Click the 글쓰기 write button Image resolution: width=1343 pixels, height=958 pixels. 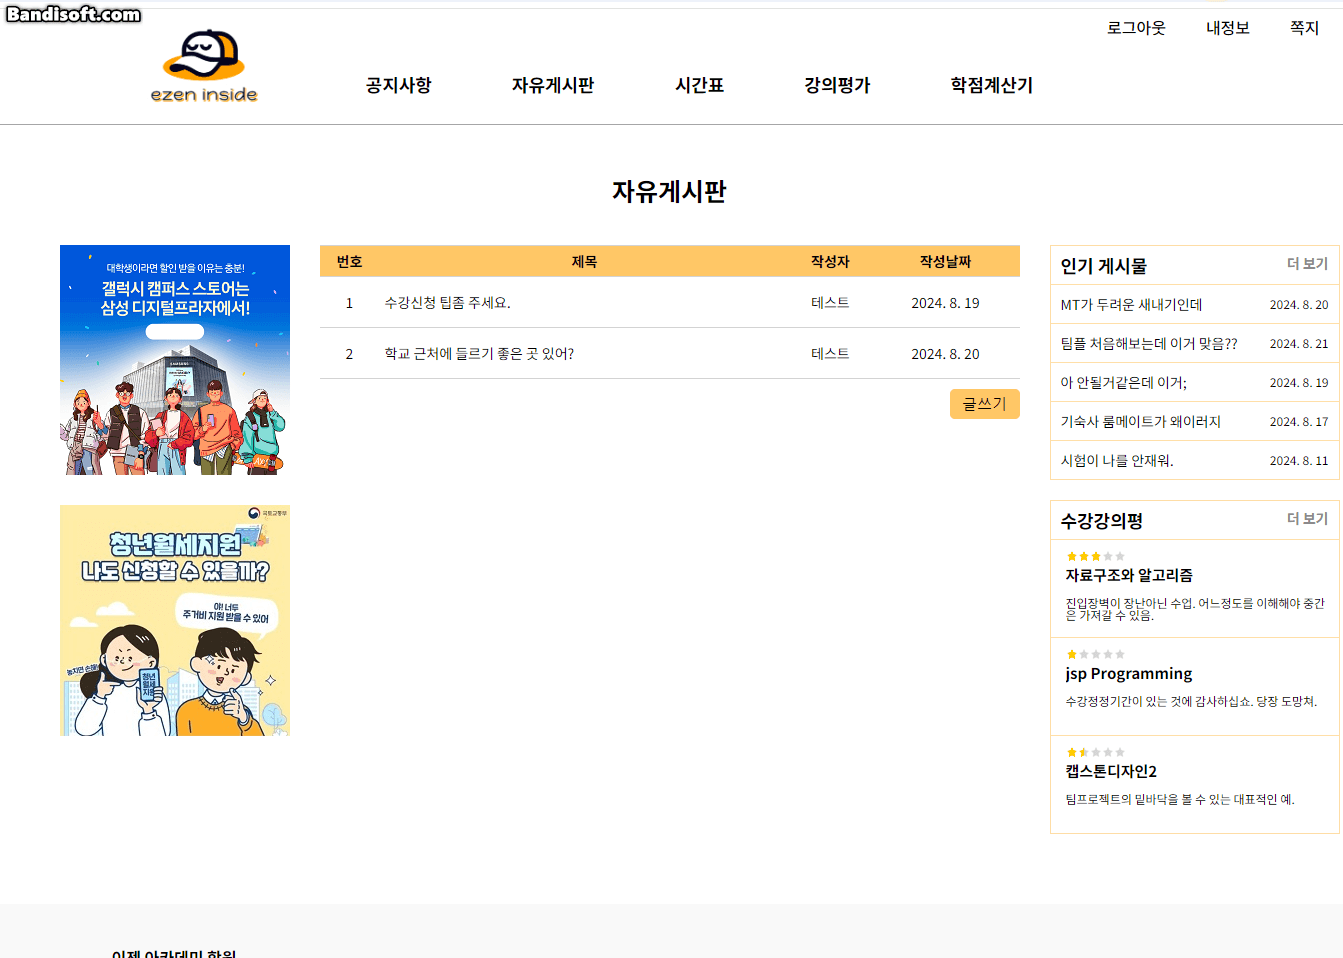[985, 404]
